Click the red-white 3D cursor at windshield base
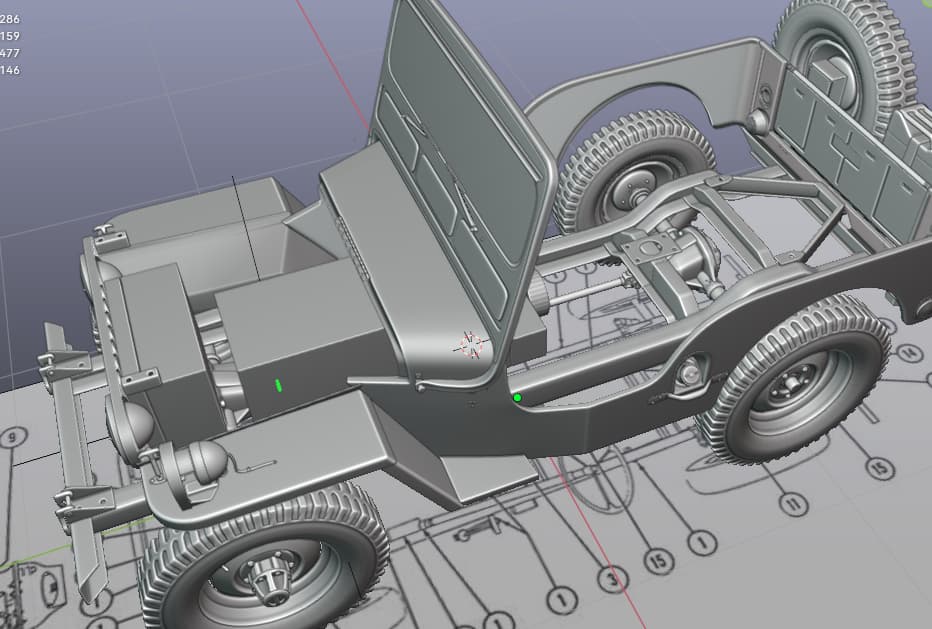This screenshot has height=629, width=932. [x=471, y=345]
